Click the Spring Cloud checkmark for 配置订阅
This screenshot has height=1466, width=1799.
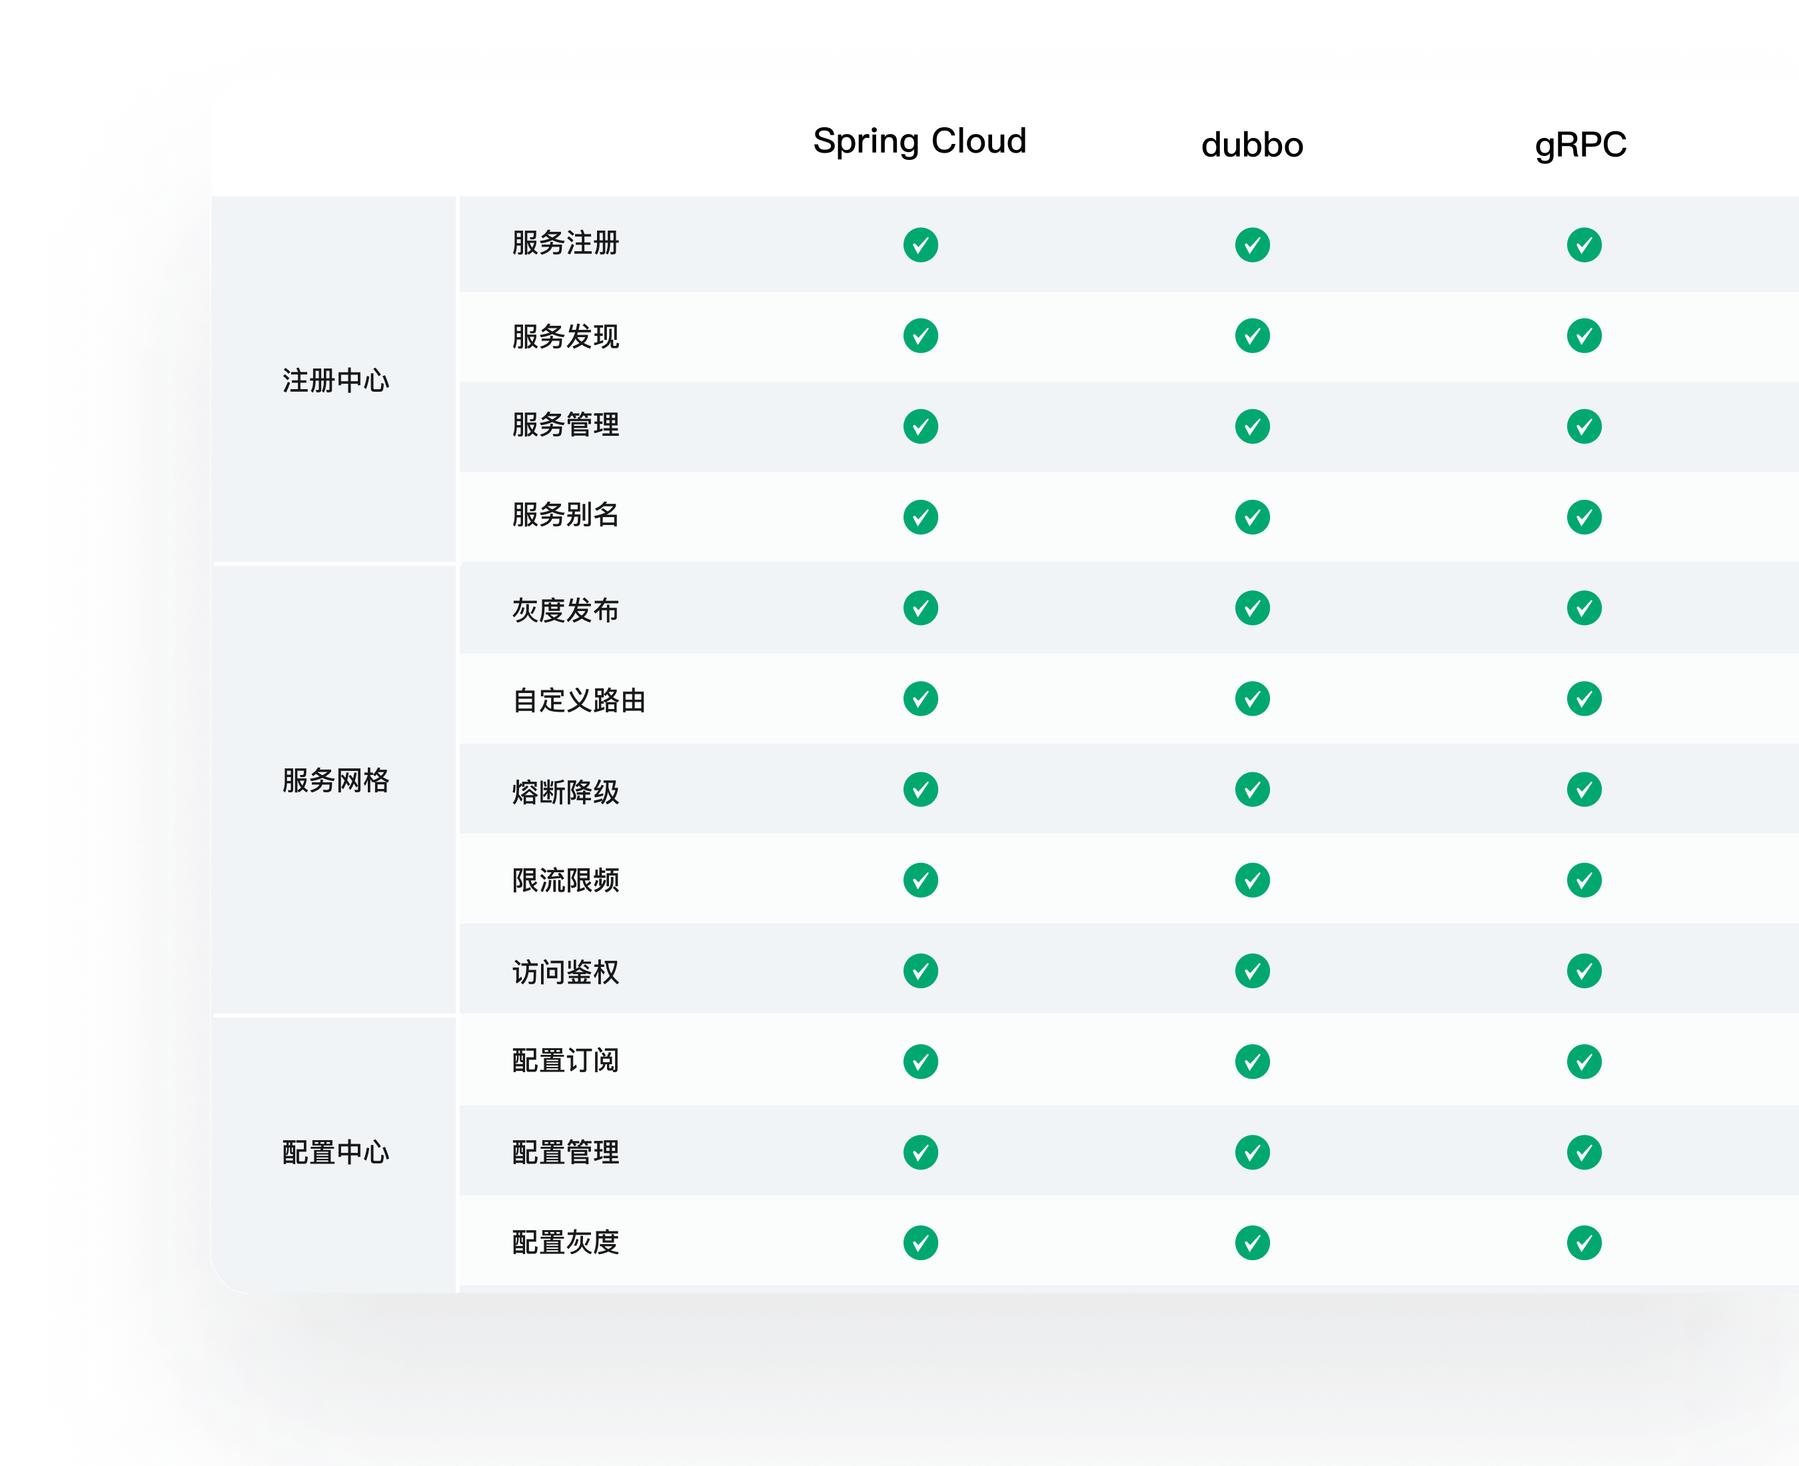[x=918, y=1063]
